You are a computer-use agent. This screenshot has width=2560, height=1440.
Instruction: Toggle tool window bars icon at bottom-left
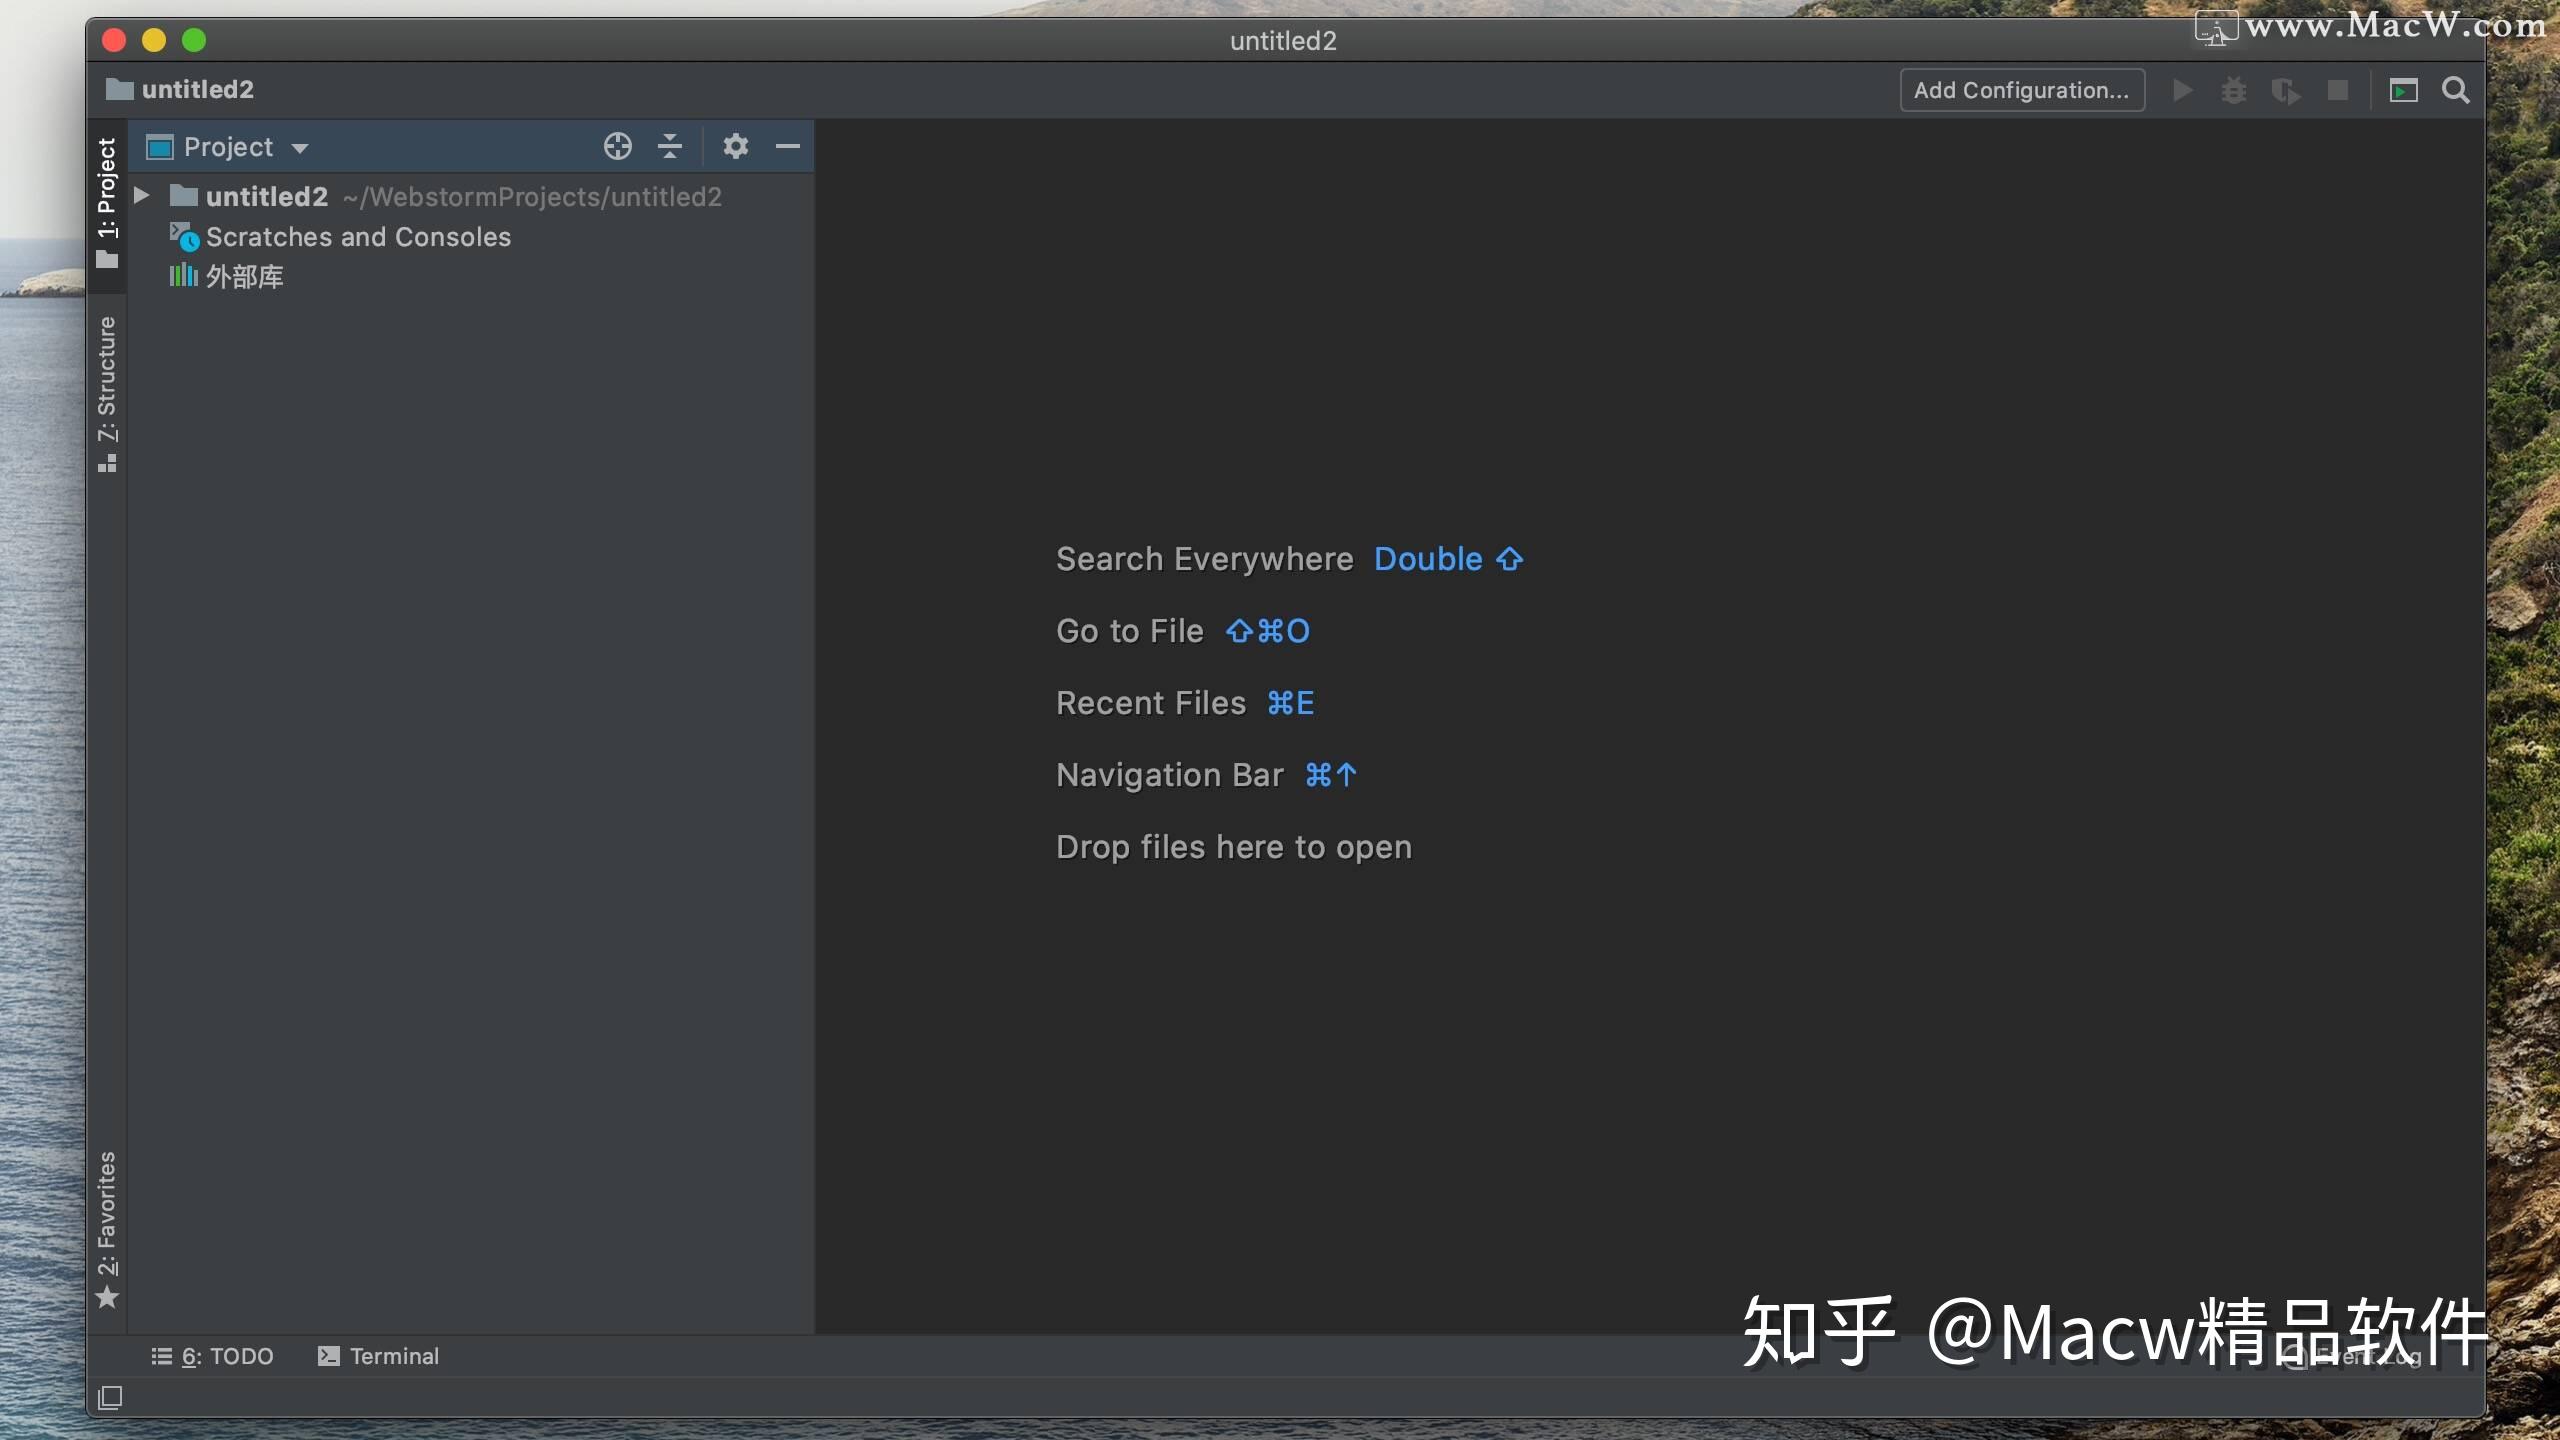(x=111, y=1397)
